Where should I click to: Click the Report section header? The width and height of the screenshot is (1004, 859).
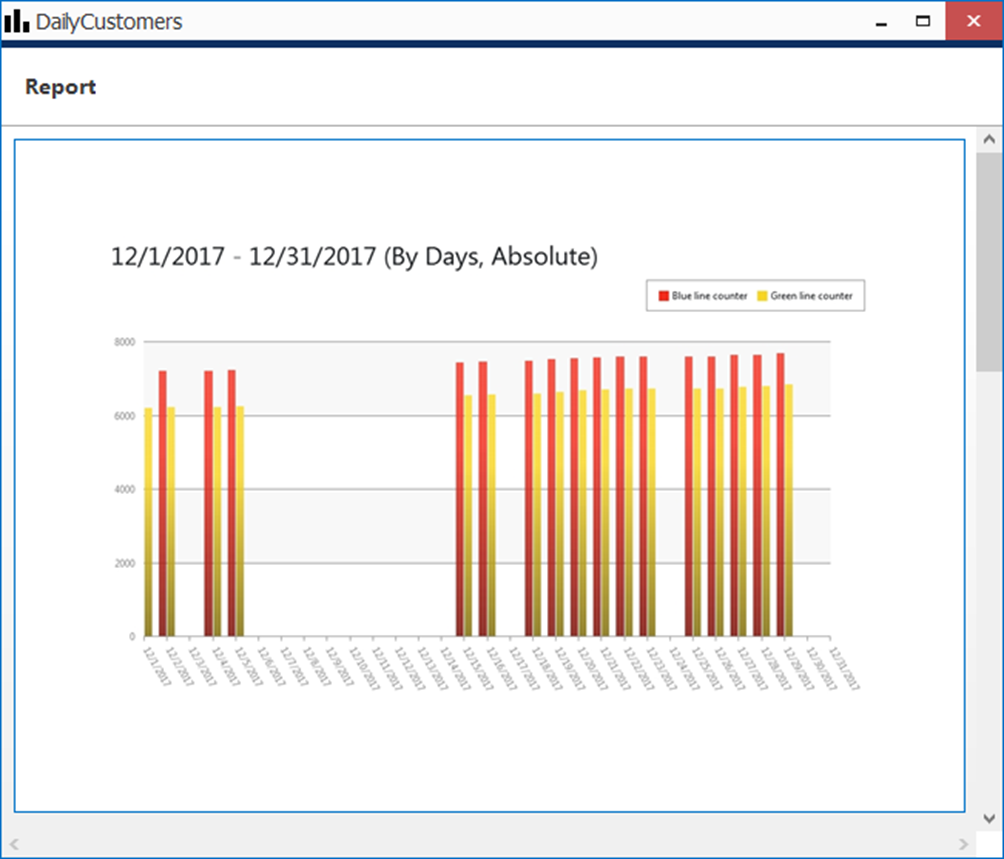point(60,87)
